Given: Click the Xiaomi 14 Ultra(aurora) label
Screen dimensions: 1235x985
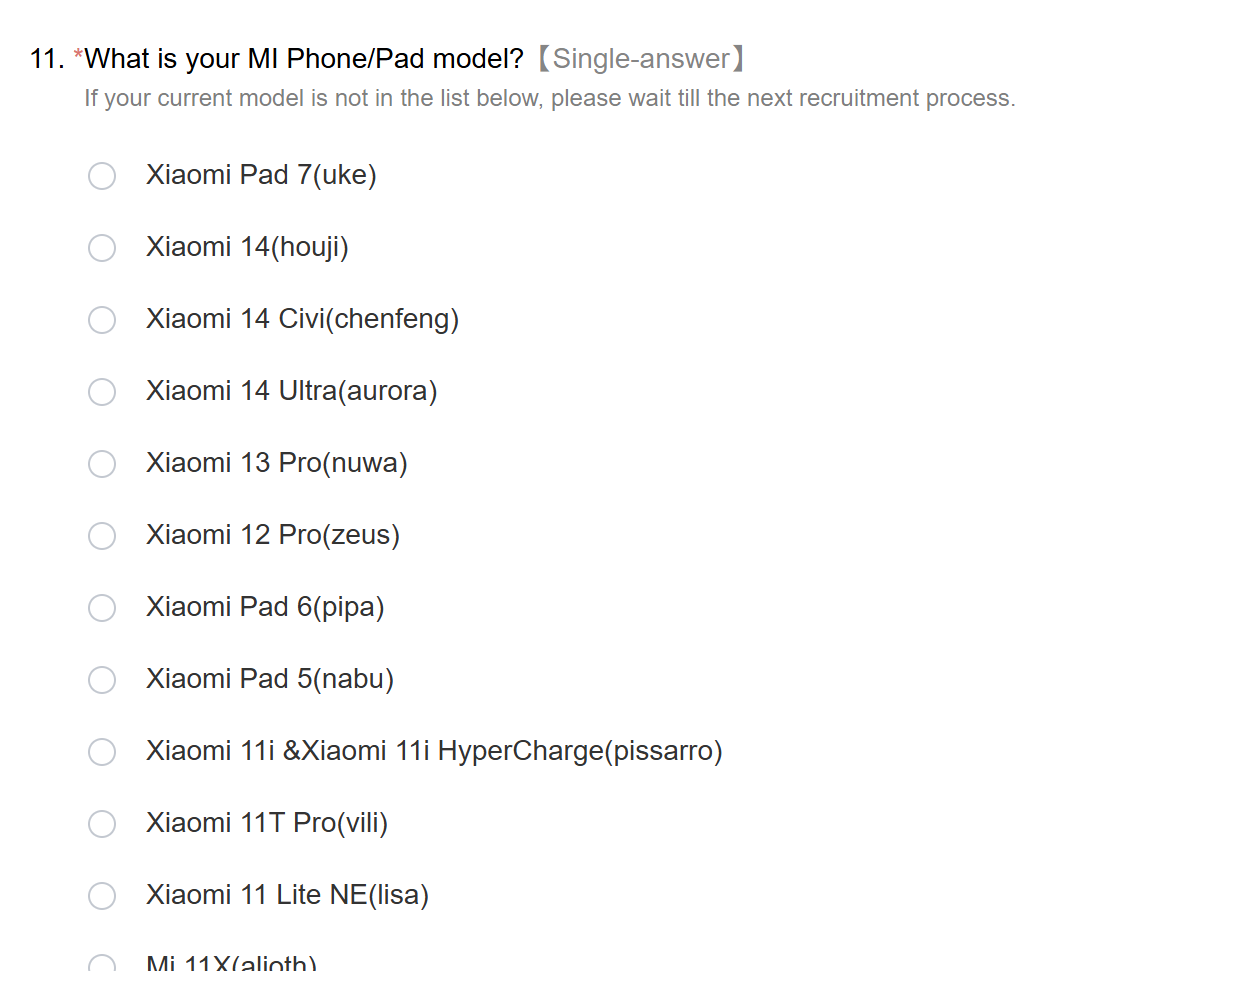Looking at the screenshot, I should 291,391.
